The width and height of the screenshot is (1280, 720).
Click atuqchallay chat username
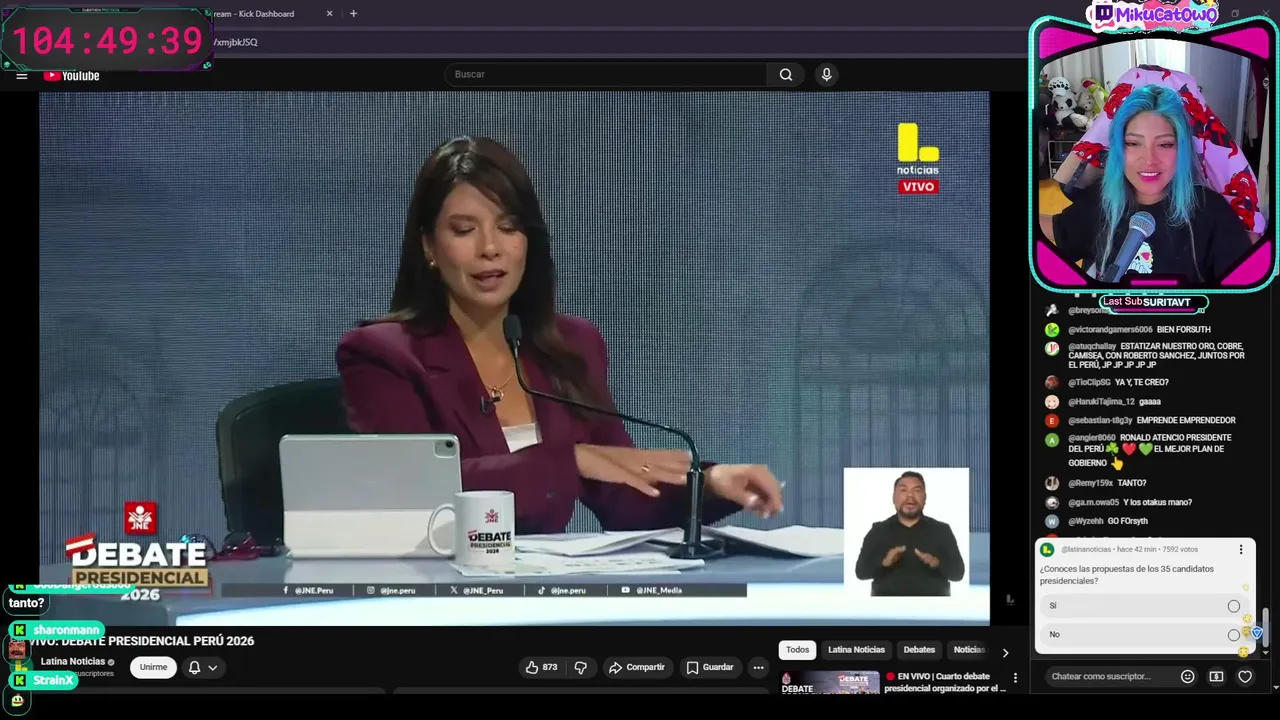pyautogui.click(x=1092, y=347)
